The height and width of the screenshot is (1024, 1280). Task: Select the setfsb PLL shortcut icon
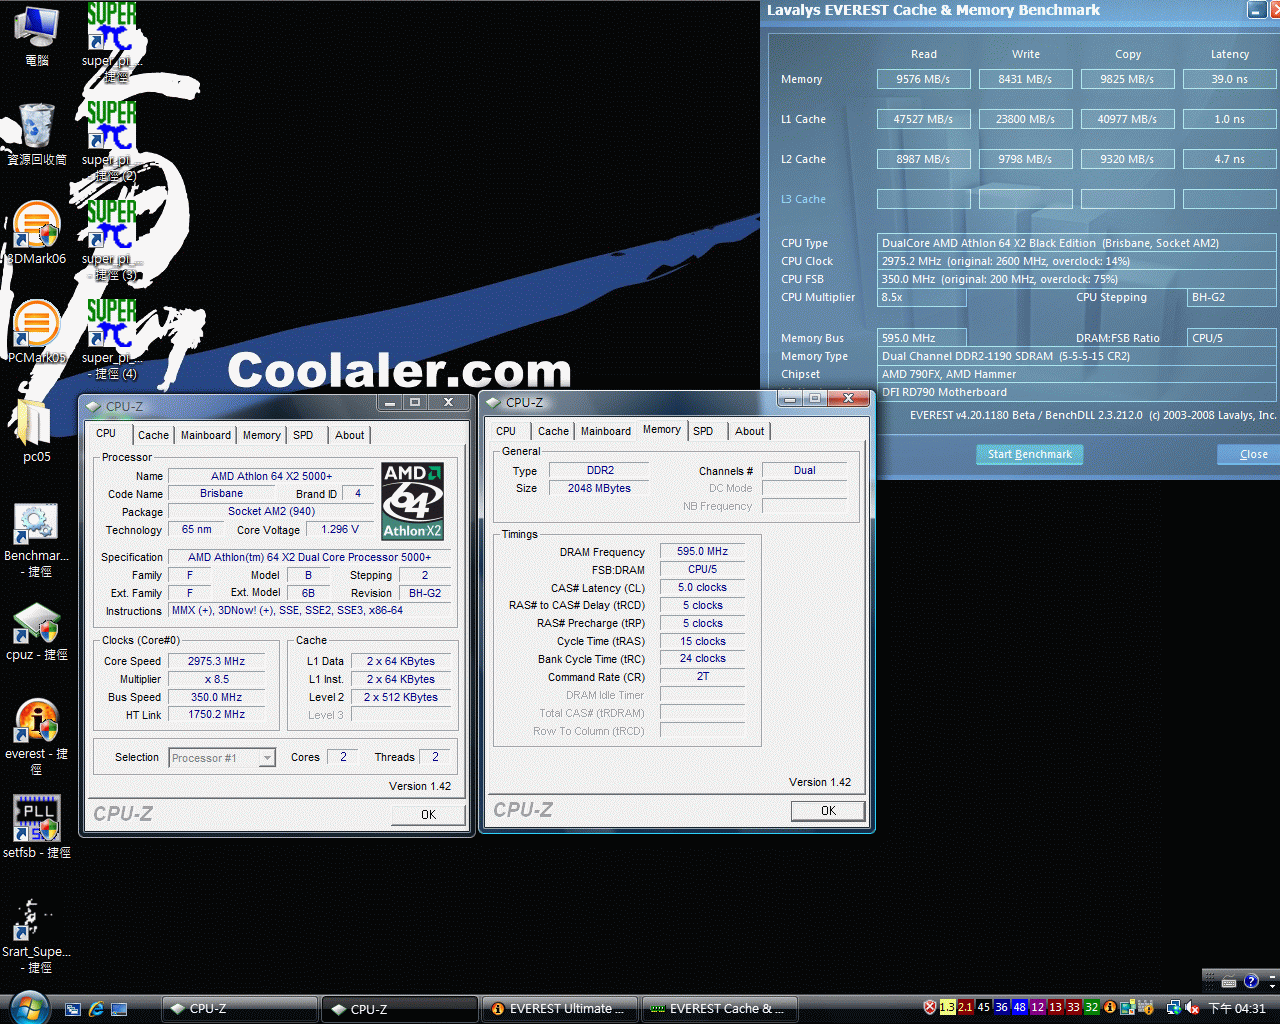[37, 826]
